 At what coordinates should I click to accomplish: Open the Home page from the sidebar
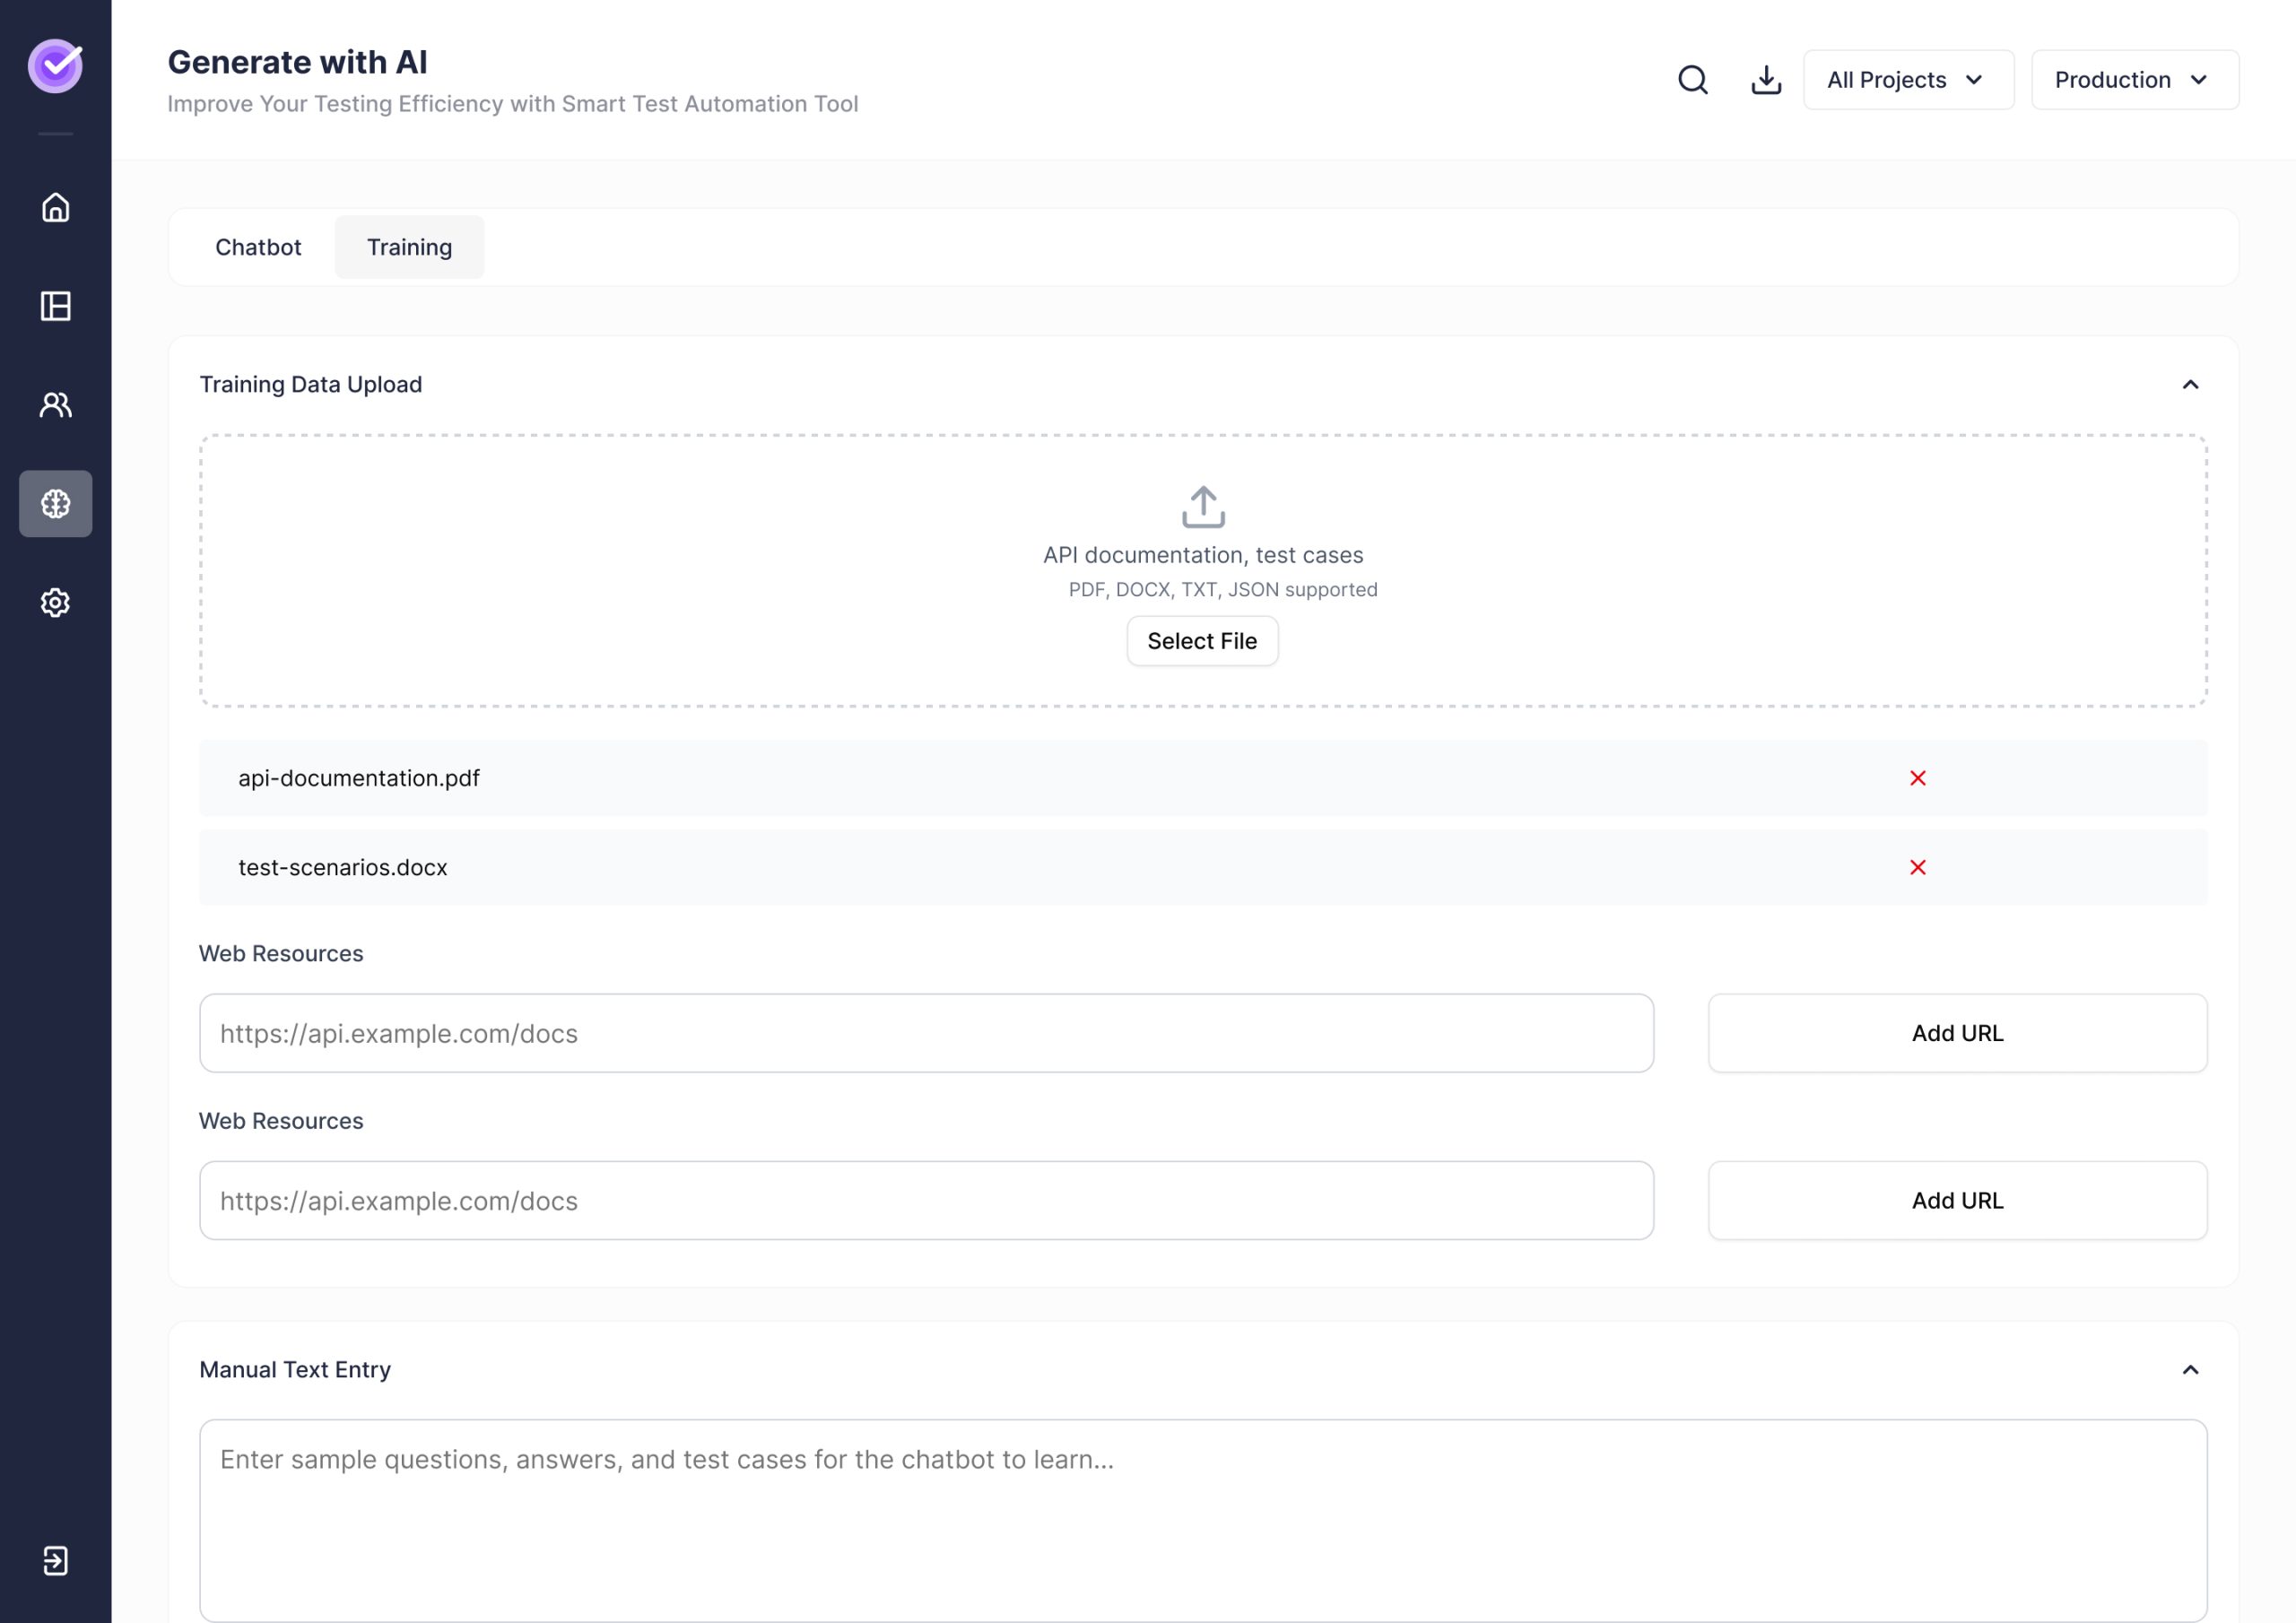click(x=55, y=207)
